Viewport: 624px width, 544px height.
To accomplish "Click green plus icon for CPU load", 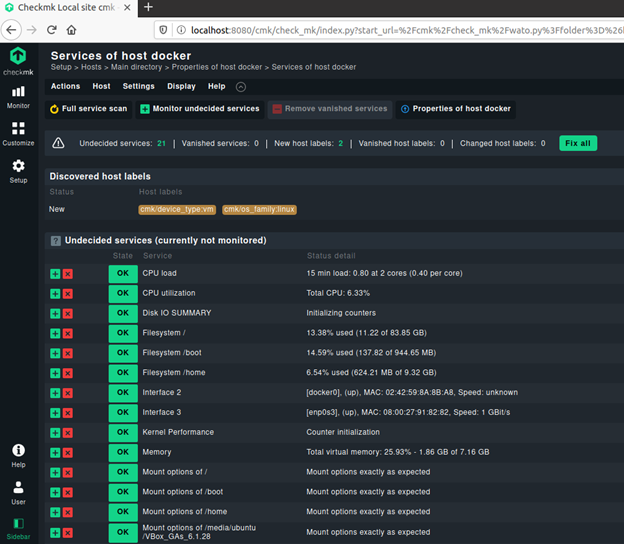I will [x=55, y=273].
